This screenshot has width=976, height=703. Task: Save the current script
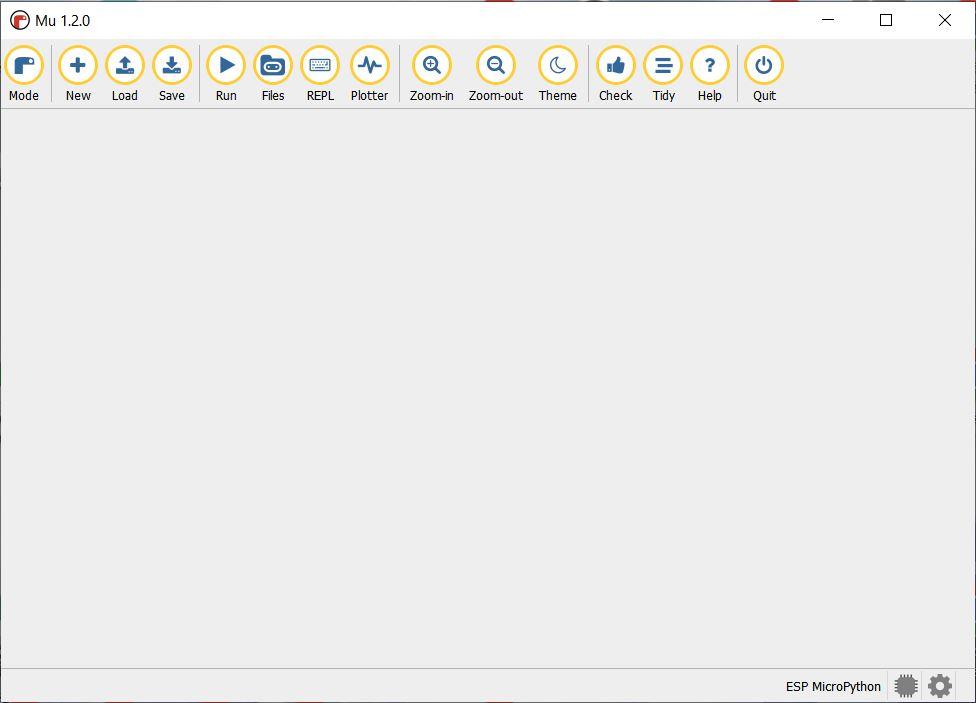pyautogui.click(x=172, y=73)
